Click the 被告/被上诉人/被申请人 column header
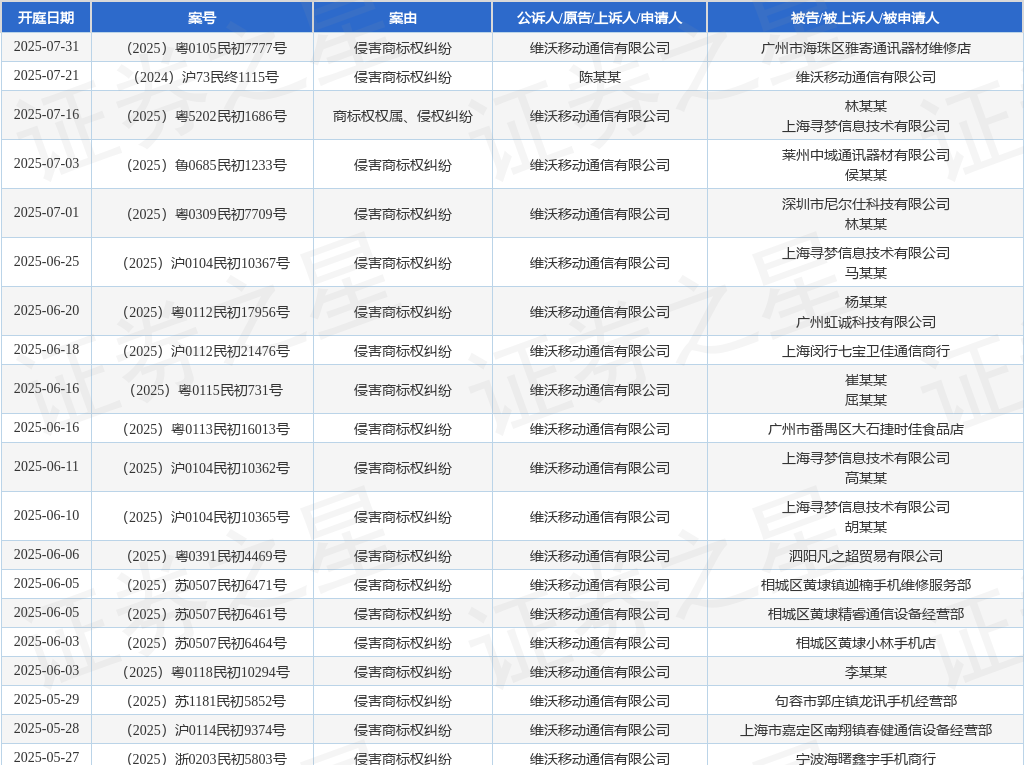This screenshot has width=1024, height=765. point(865,18)
